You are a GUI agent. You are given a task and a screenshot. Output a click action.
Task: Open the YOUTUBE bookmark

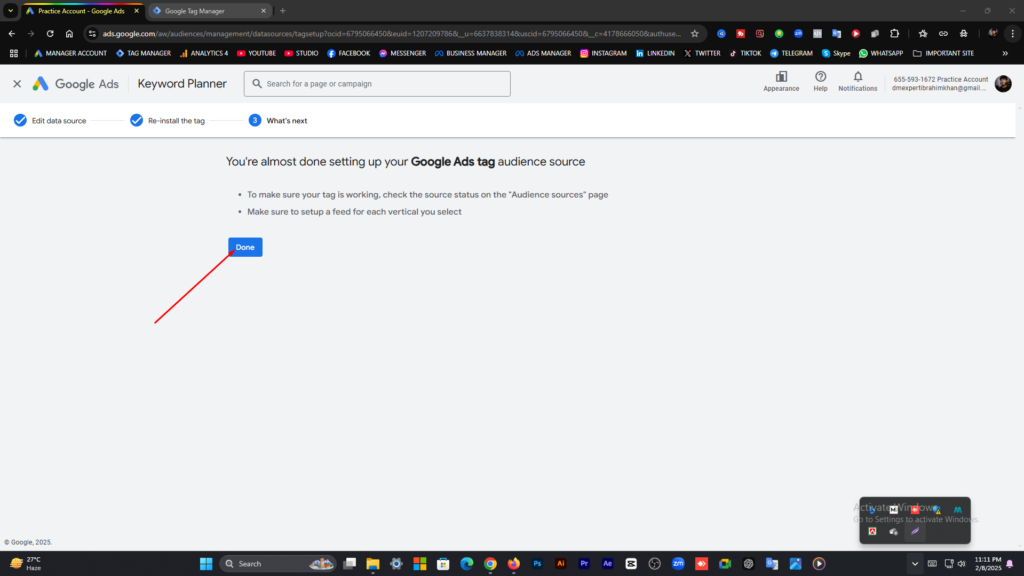pos(256,54)
